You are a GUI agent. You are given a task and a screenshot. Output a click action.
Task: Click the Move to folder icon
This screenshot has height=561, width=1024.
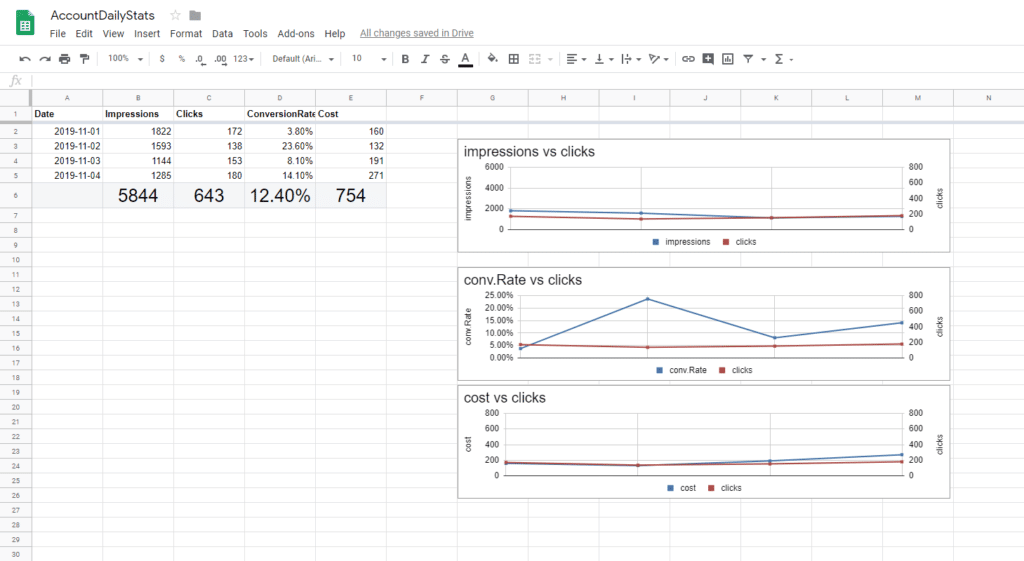pos(195,15)
